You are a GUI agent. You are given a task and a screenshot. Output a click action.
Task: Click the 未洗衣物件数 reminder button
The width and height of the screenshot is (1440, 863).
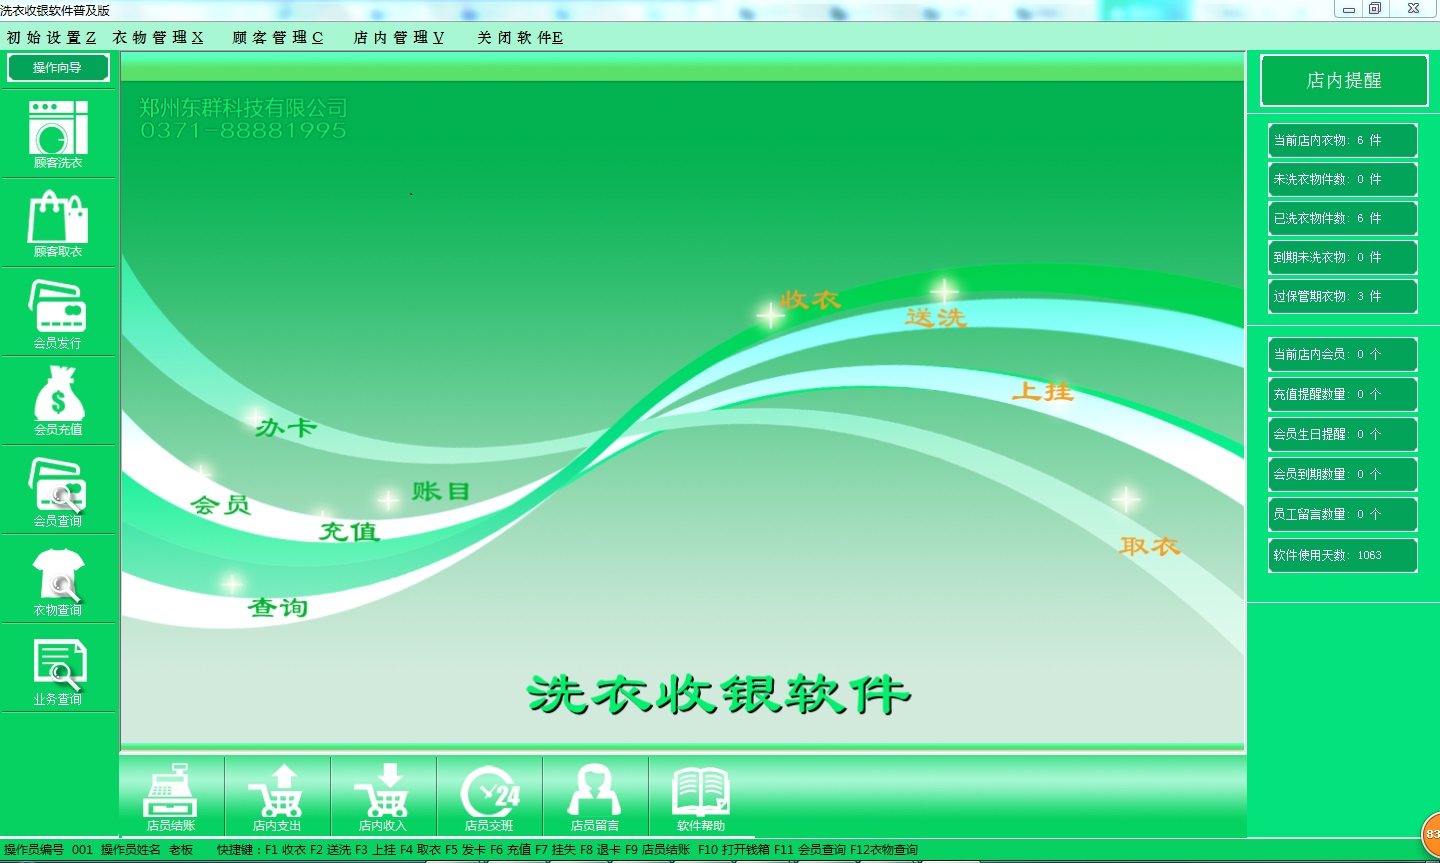(1343, 179)
